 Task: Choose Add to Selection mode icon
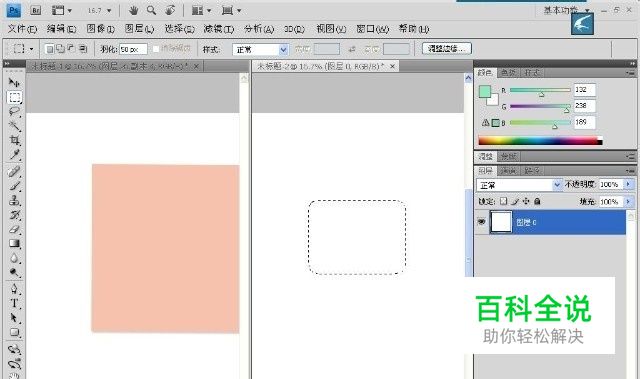click(60, 49)
